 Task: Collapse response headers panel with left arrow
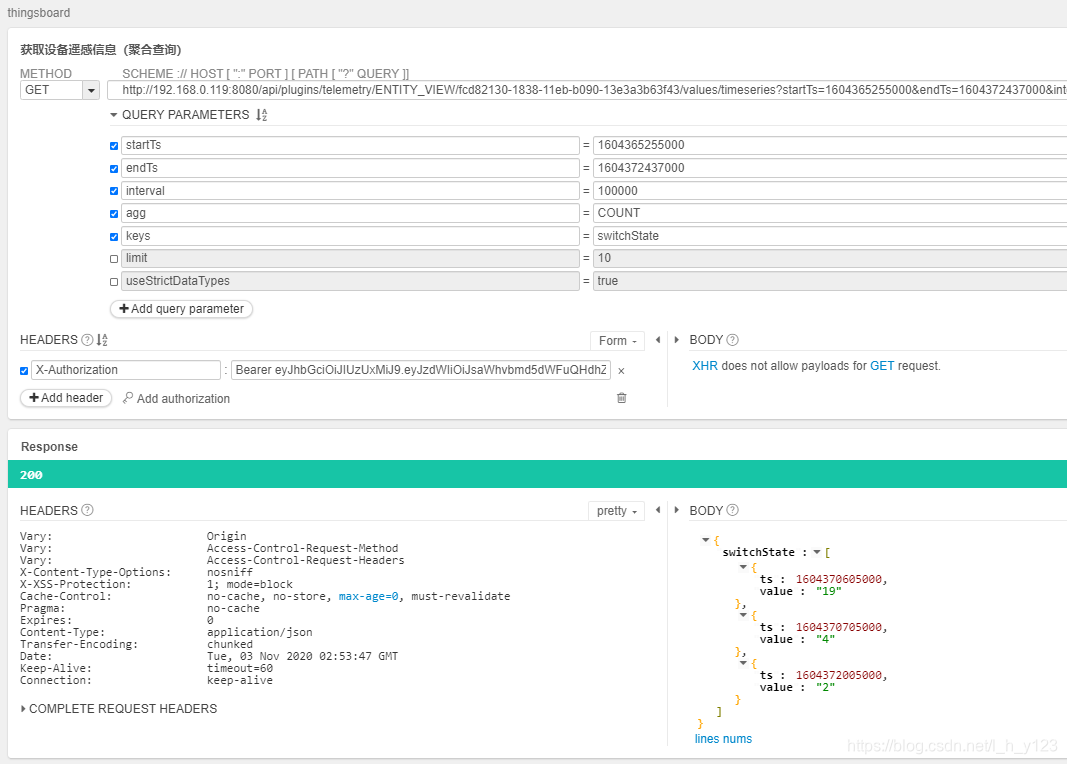click(658, 510)
